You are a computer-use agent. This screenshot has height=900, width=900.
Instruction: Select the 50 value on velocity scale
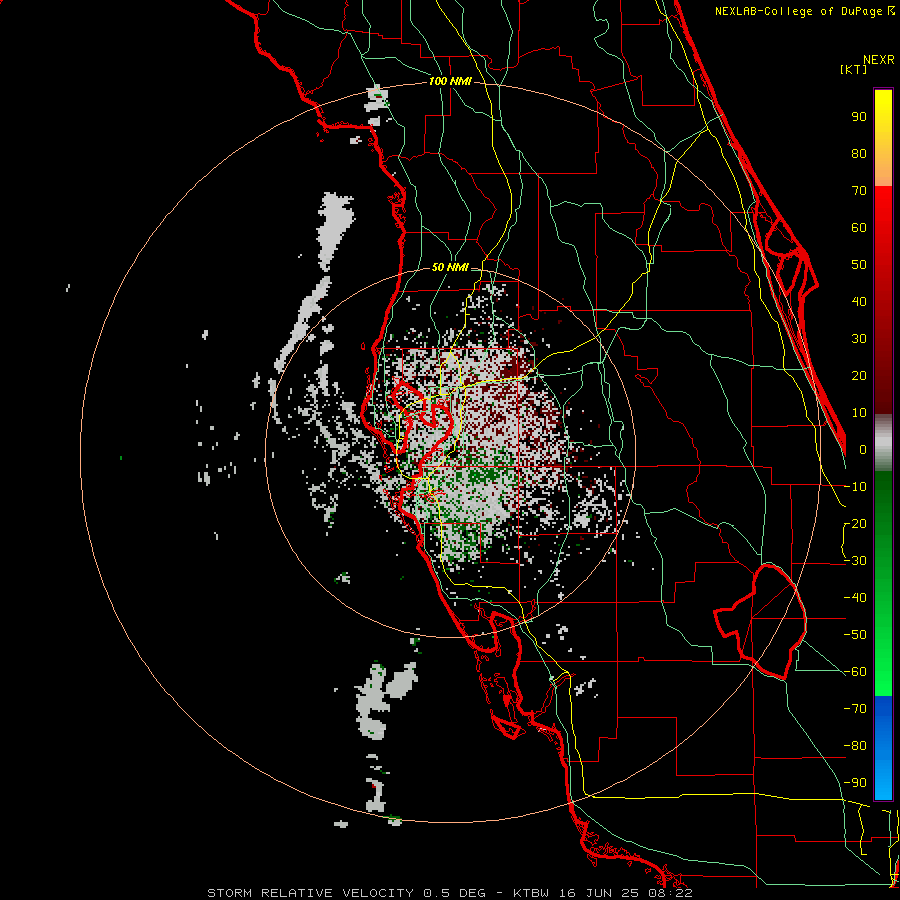(x=859, y=265)
